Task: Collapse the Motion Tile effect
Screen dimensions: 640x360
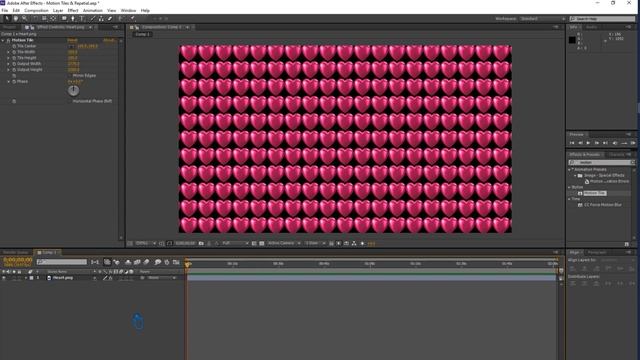Action: [x=3, y=40]
